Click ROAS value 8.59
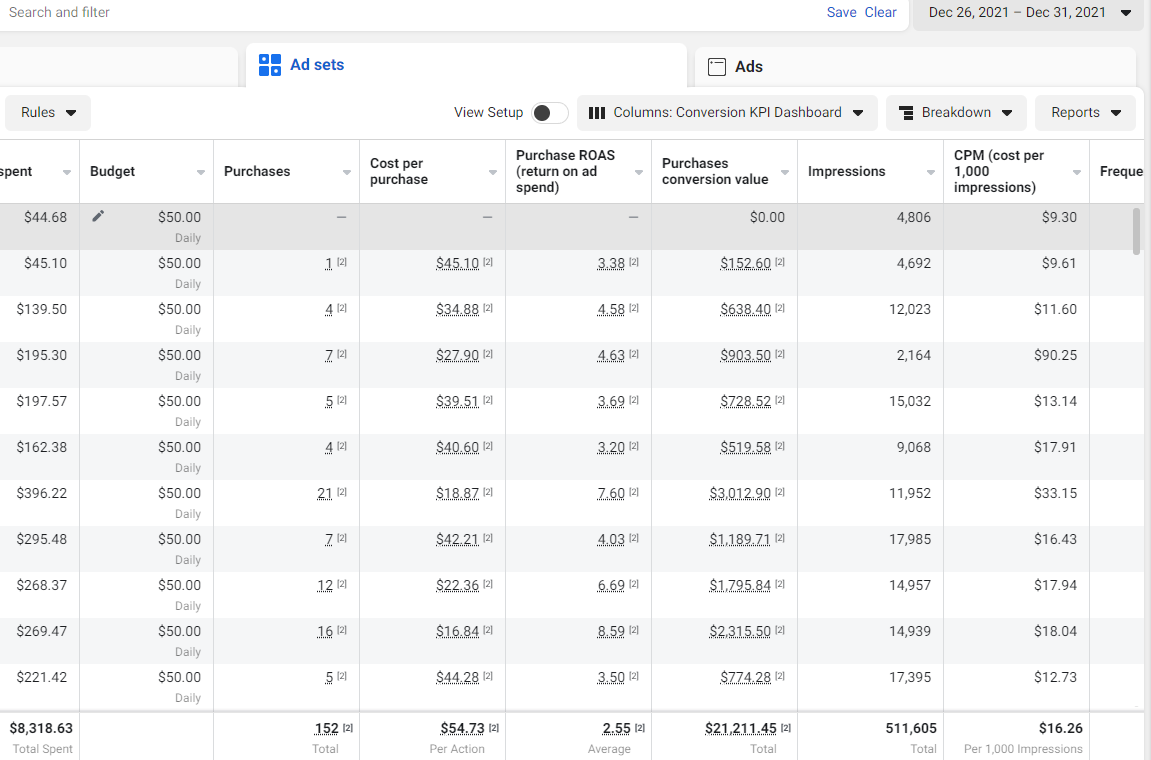1151x760 pixels. [x=611, y=631]
